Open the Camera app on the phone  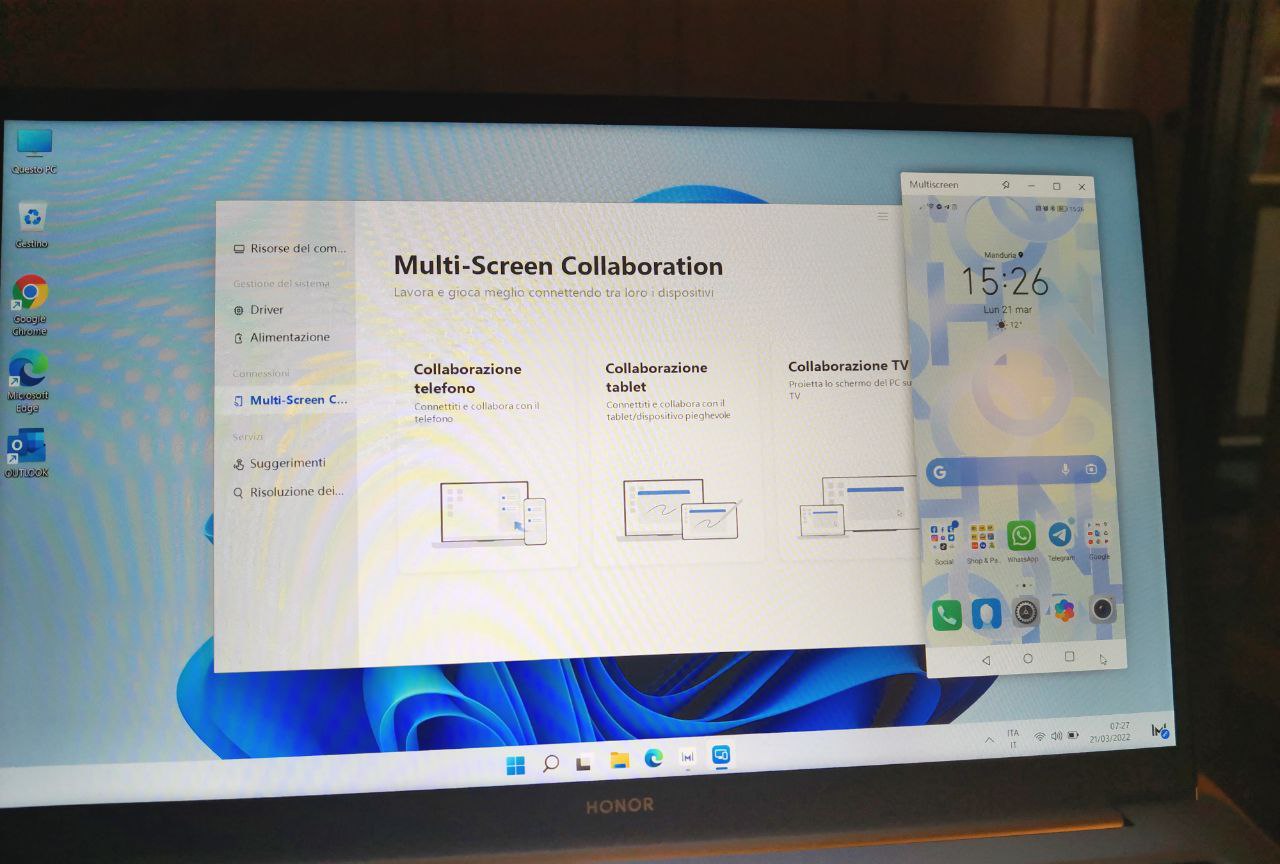tap(1100, 611)
